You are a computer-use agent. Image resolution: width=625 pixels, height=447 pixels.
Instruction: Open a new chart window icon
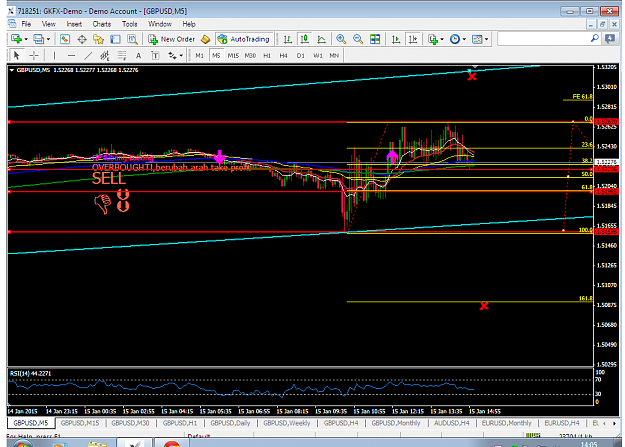16,39
